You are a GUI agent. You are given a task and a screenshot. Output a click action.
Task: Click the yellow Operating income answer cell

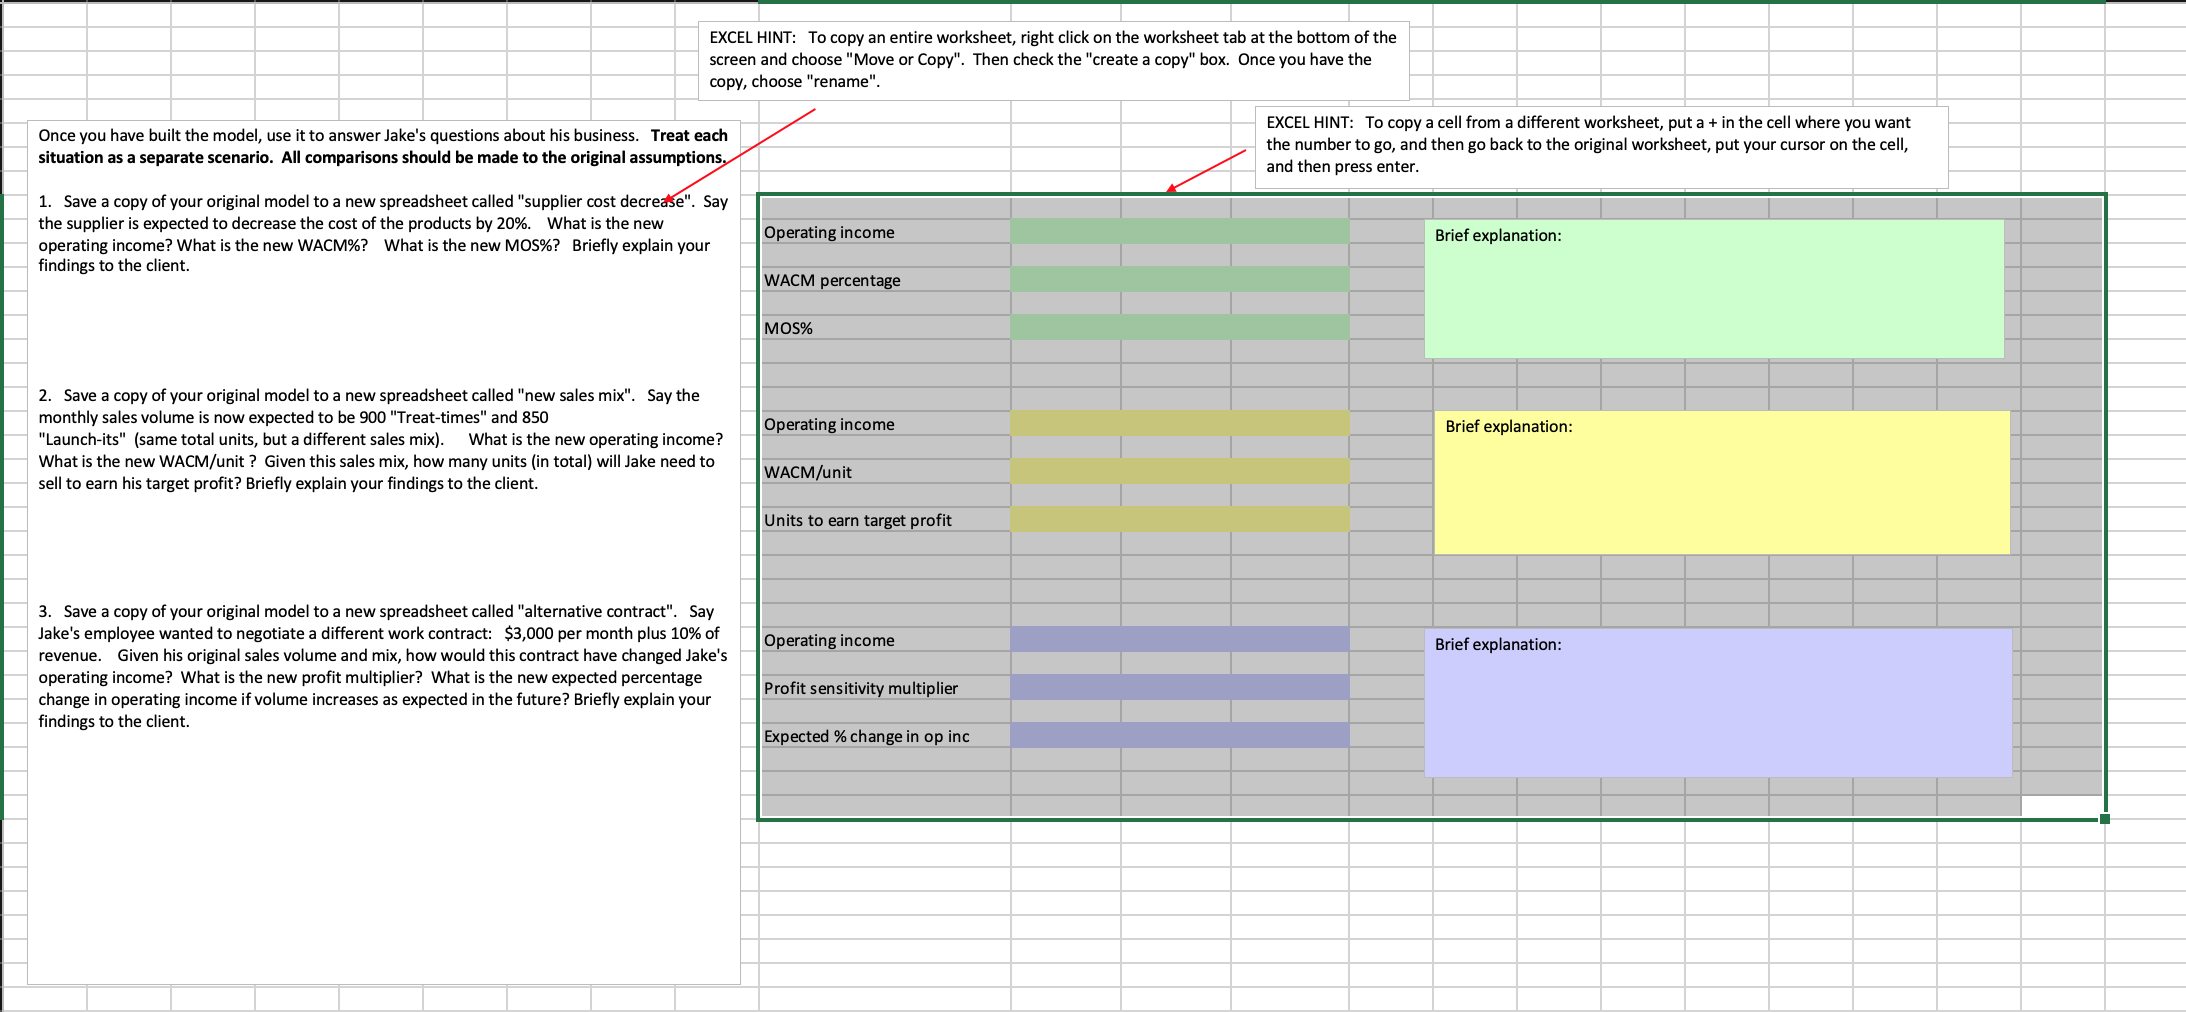(x=1180, y=423)
